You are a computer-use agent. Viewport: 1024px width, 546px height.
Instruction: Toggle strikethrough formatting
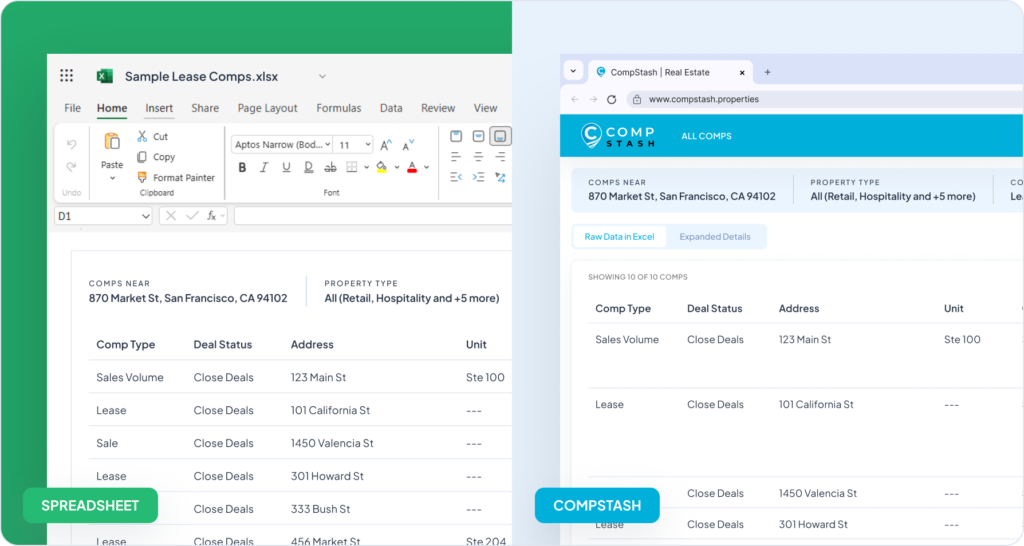point(330,168)
